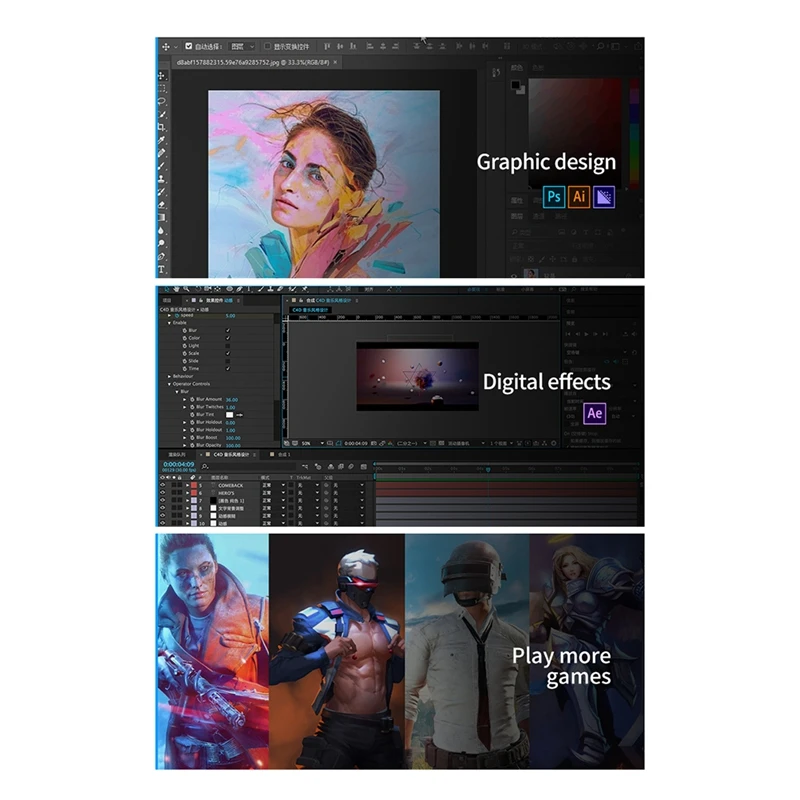Select the Blur droplet tool in Photoshop
Image resolution: width=800 pixels, height=800 pixels.
pos(162,231)
